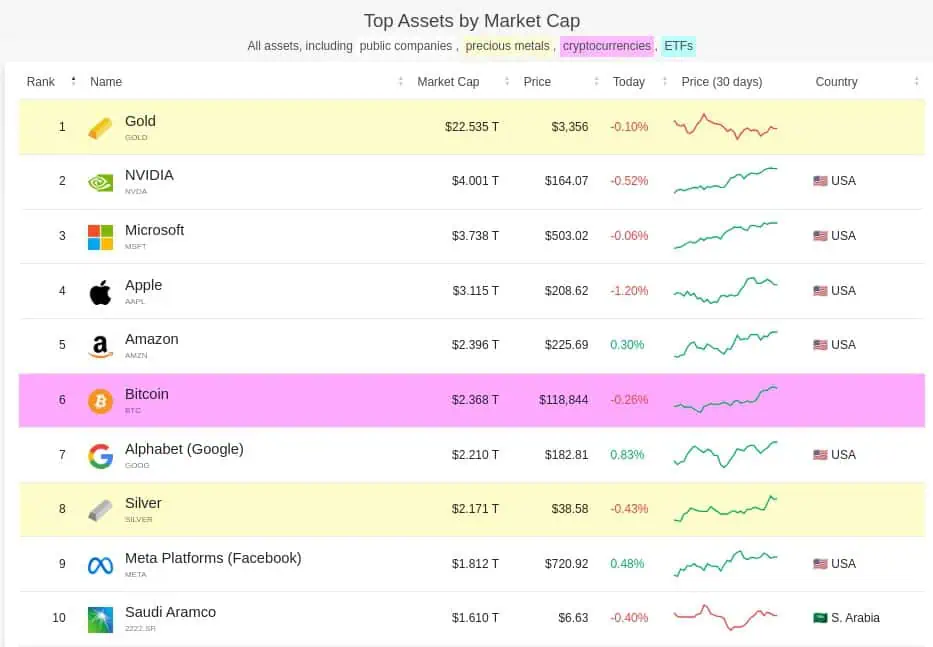This screenshot has height=647, width=933.
Task: Open the cryptocurrencies link
Action: coord(607,46)
